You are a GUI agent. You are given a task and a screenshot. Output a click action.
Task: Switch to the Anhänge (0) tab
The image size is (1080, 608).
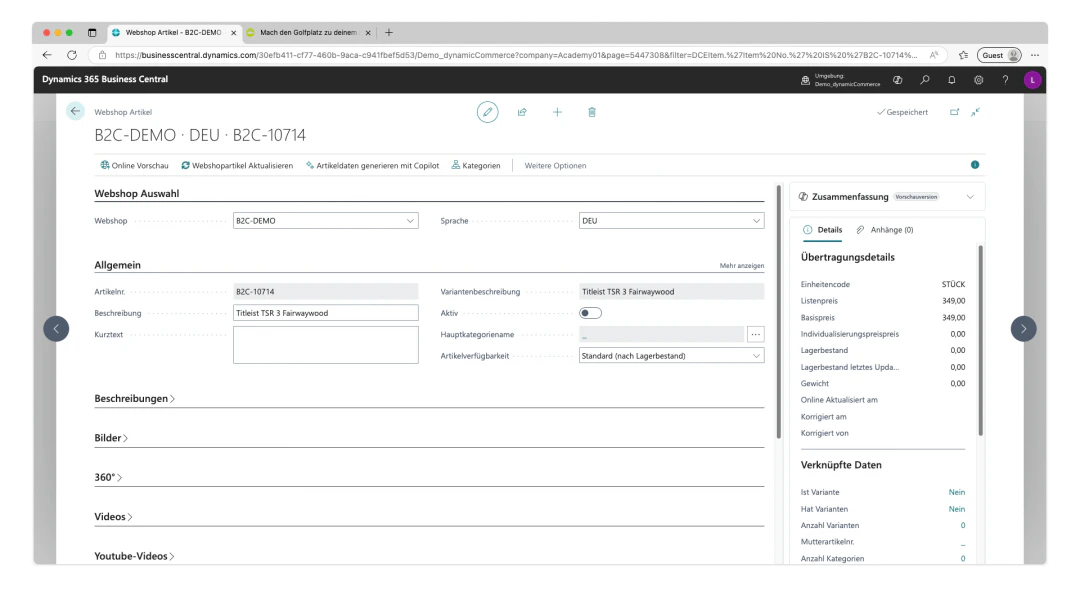tap(885, 230)
